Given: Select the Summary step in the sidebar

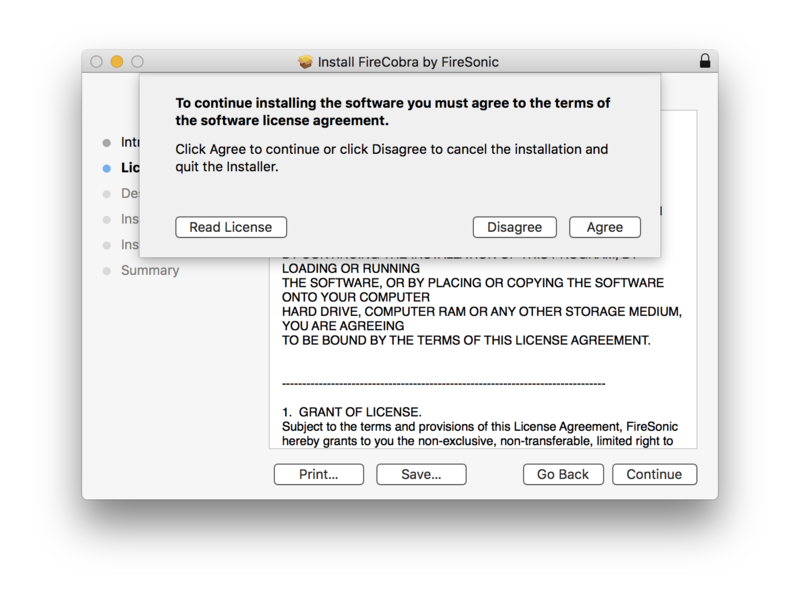Looking at the screenshot, I should 150,270.
